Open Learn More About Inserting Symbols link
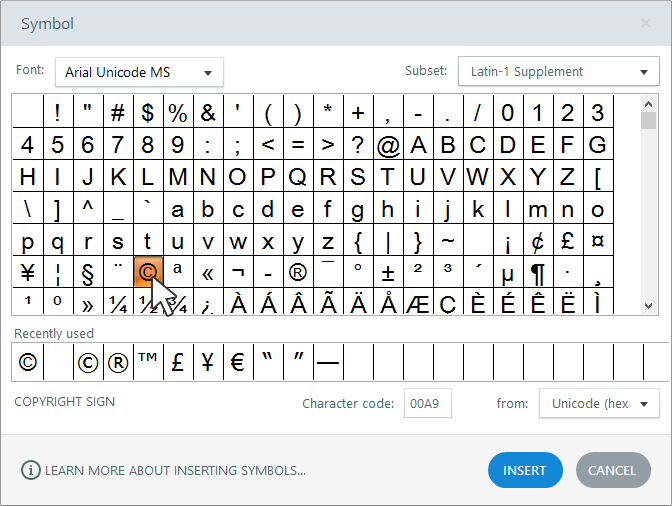Screen dimensions: 672x506 [x=175, y=470]
